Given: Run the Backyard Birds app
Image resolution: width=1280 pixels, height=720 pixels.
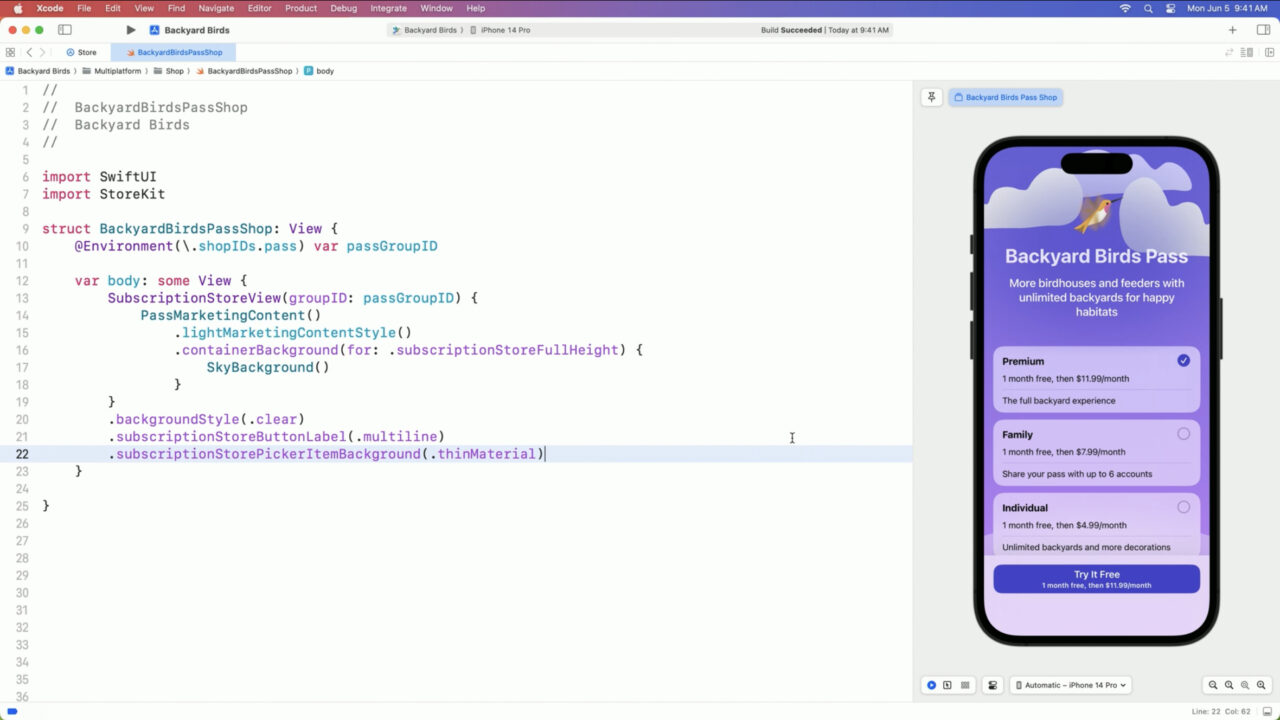Looking at the screenshot, I should click(x=130, y=30).
